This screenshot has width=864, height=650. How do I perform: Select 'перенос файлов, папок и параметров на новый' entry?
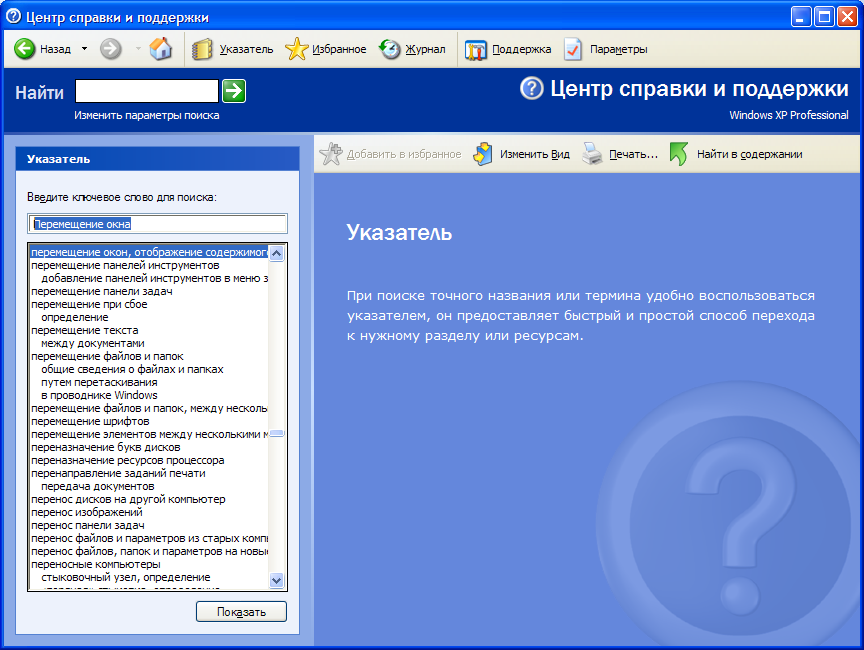[149, 551]
